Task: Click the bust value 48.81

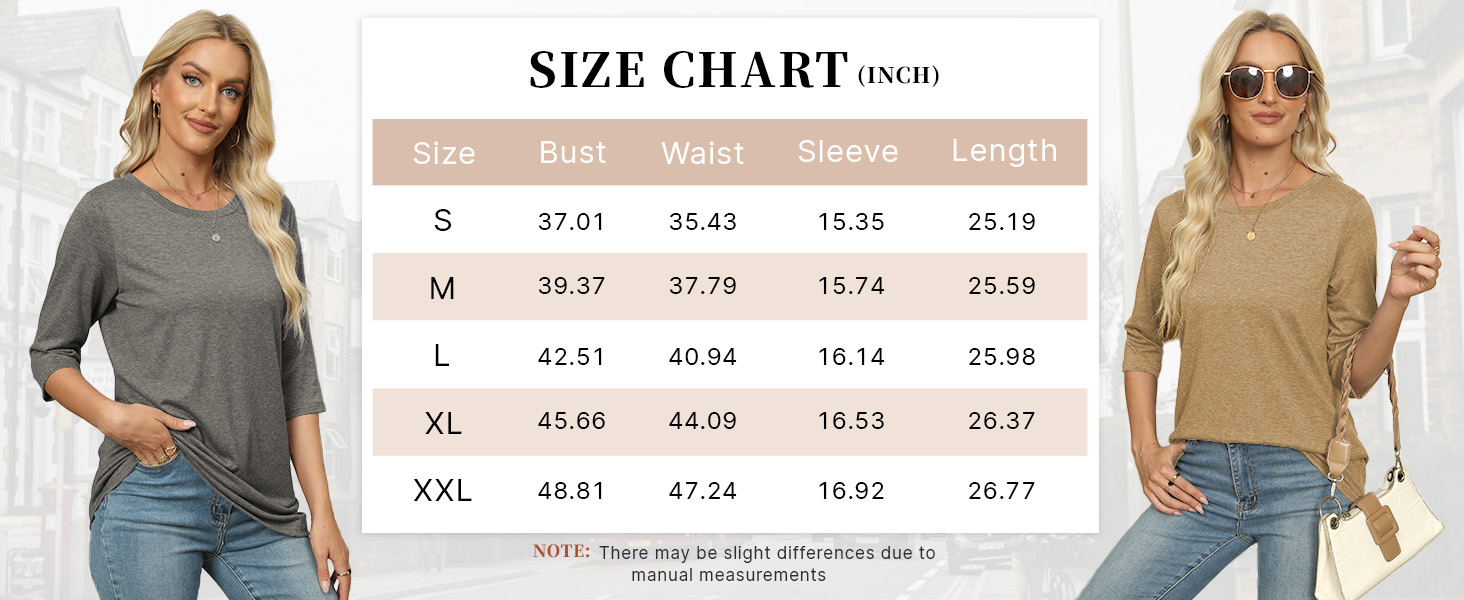Action: click(x=572, y=491)
